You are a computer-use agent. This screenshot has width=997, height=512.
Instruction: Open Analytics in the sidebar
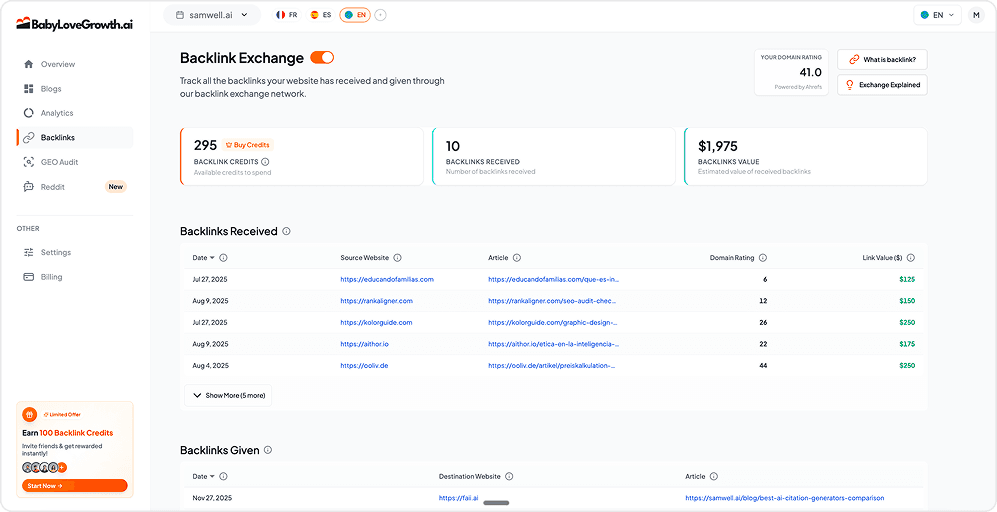pos(57,113)
